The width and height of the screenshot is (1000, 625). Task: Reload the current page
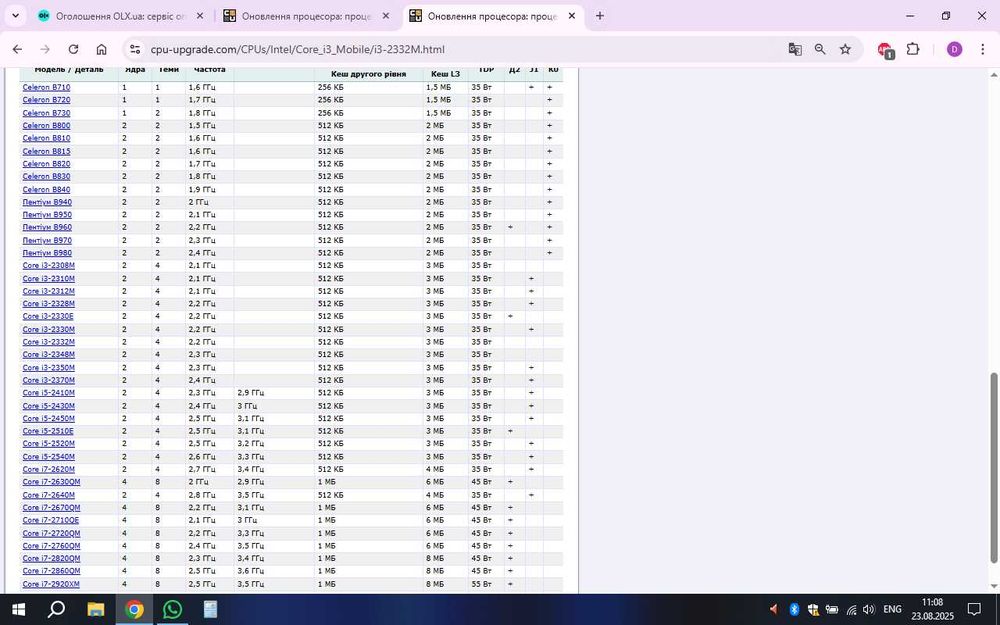coord(73,49)
